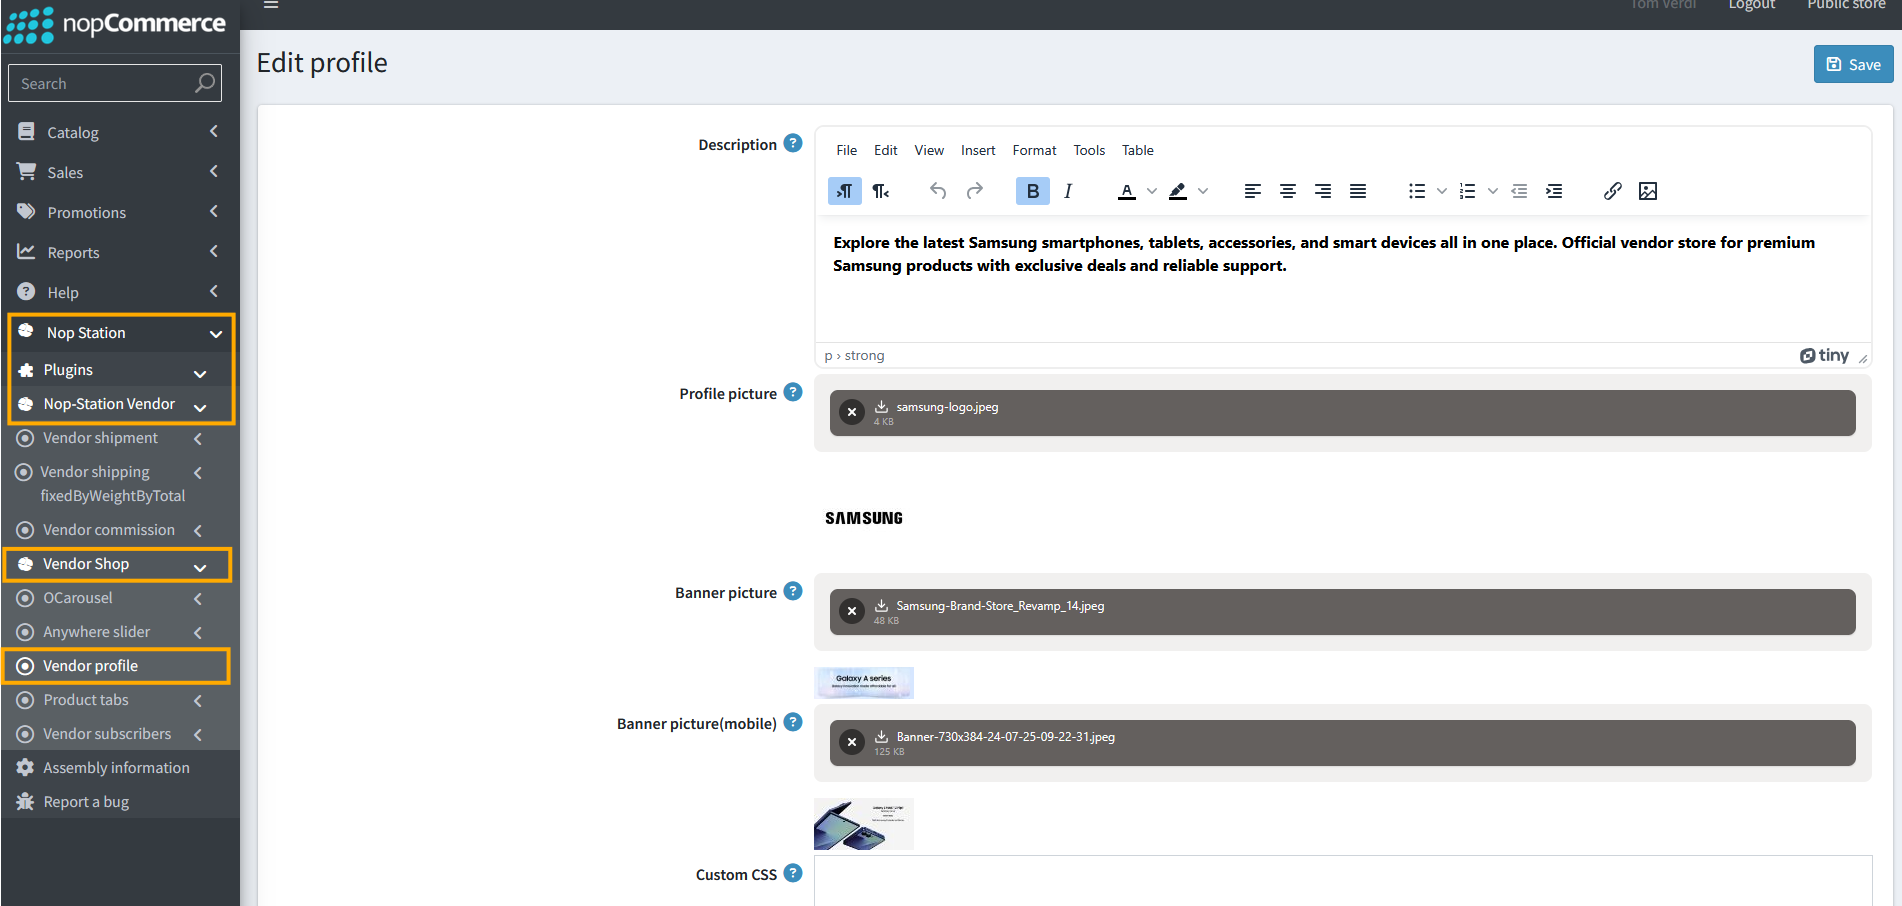The height and width of the screenshot is (906, 1902).
Task: Insert a bullet list
Action: [x=1417, y=191]
